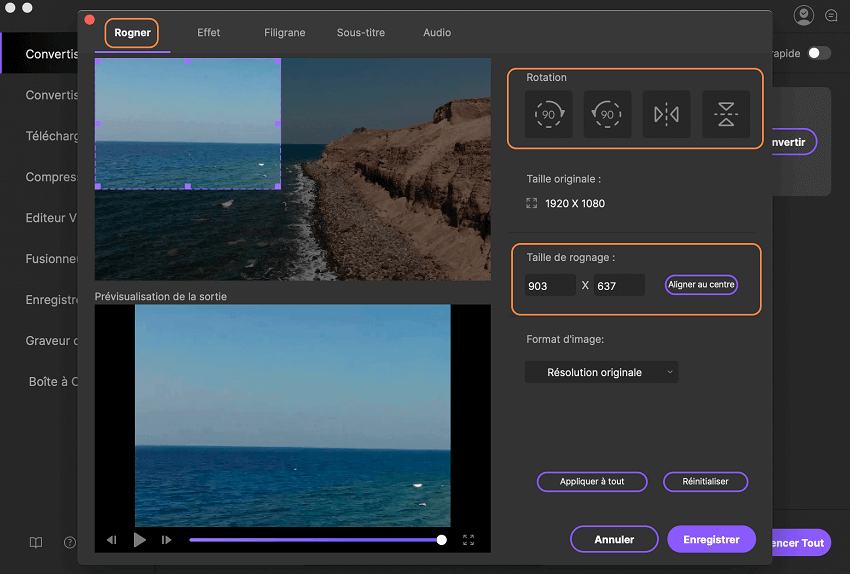Click the playback progress slider handle
850x574 pixels.
tap(442, 540)
